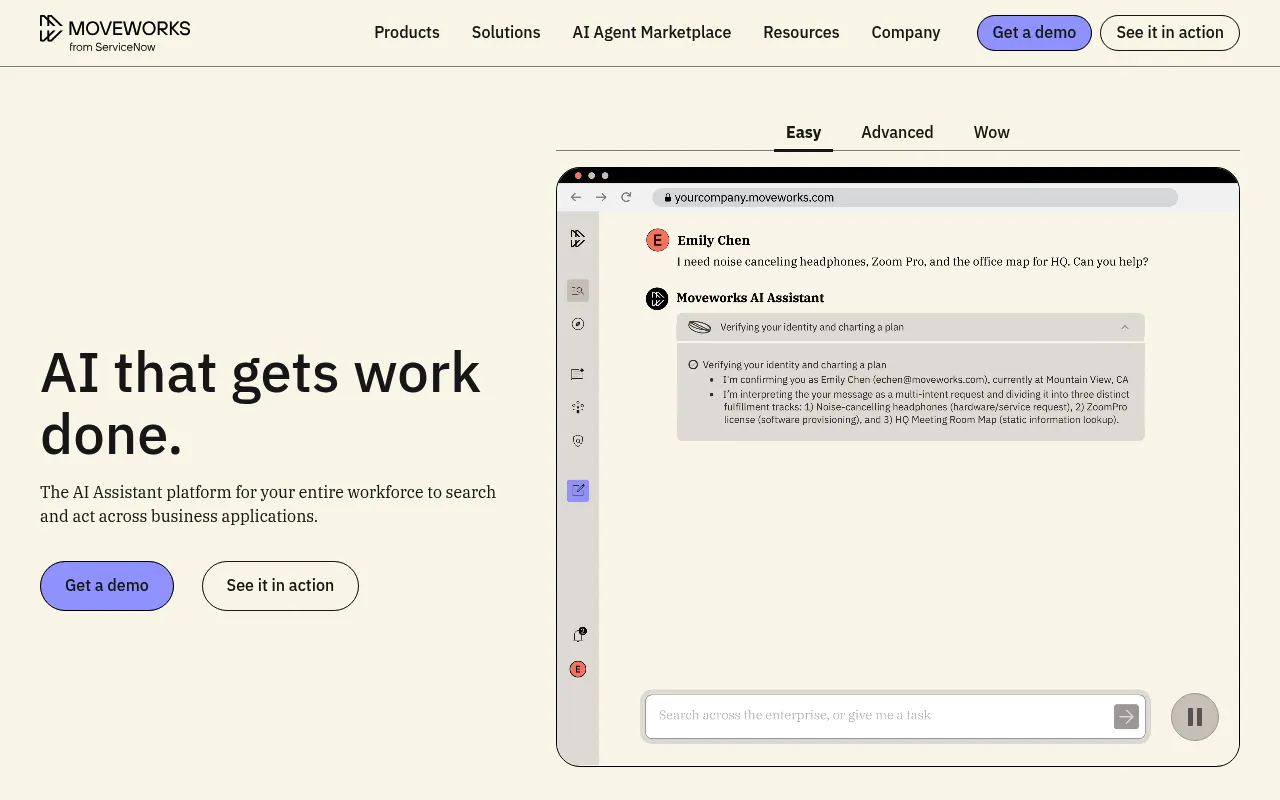
Task: Click the Moveworks AI Assistant name text
Action: [751, 298]
